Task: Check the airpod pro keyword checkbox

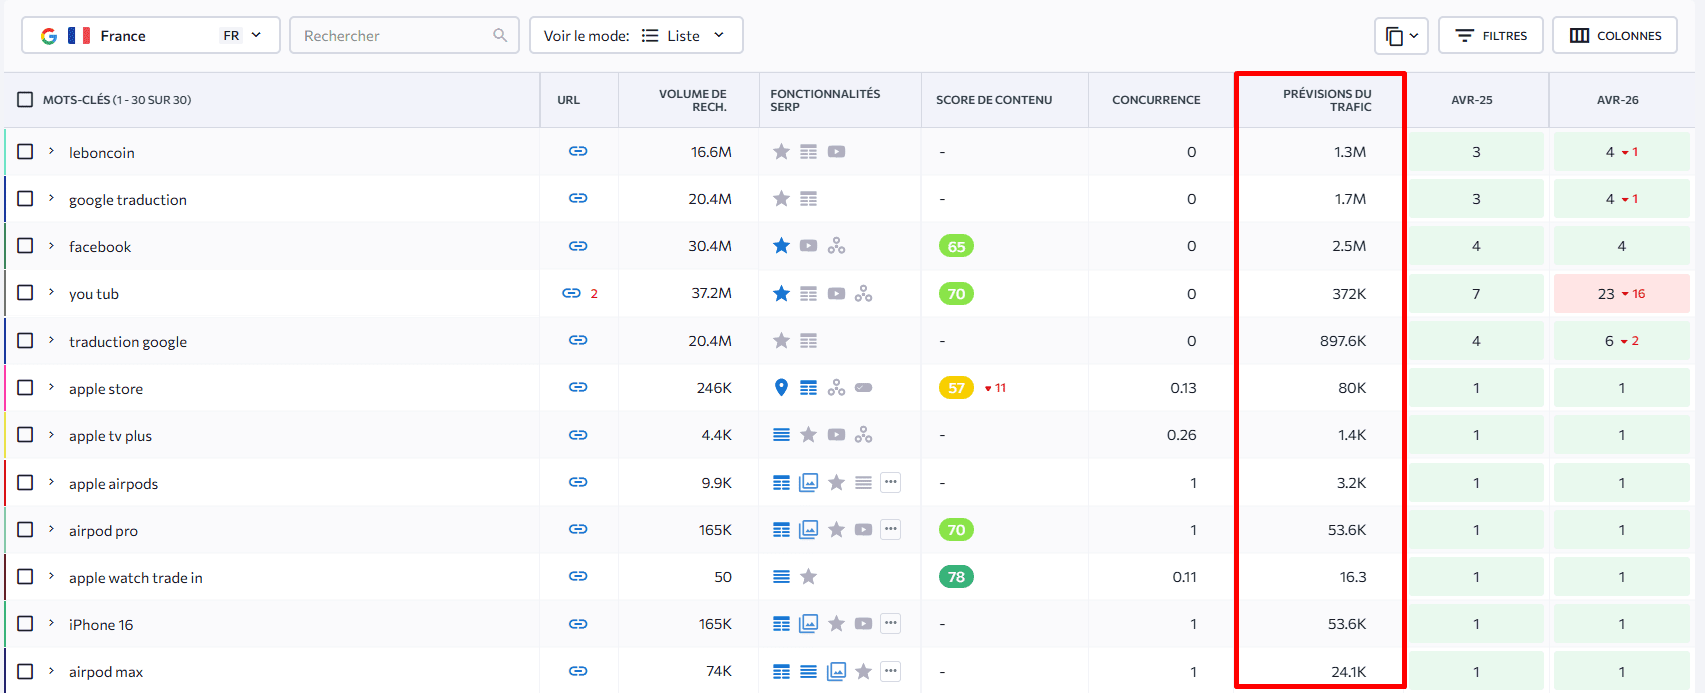Action: 25,529
